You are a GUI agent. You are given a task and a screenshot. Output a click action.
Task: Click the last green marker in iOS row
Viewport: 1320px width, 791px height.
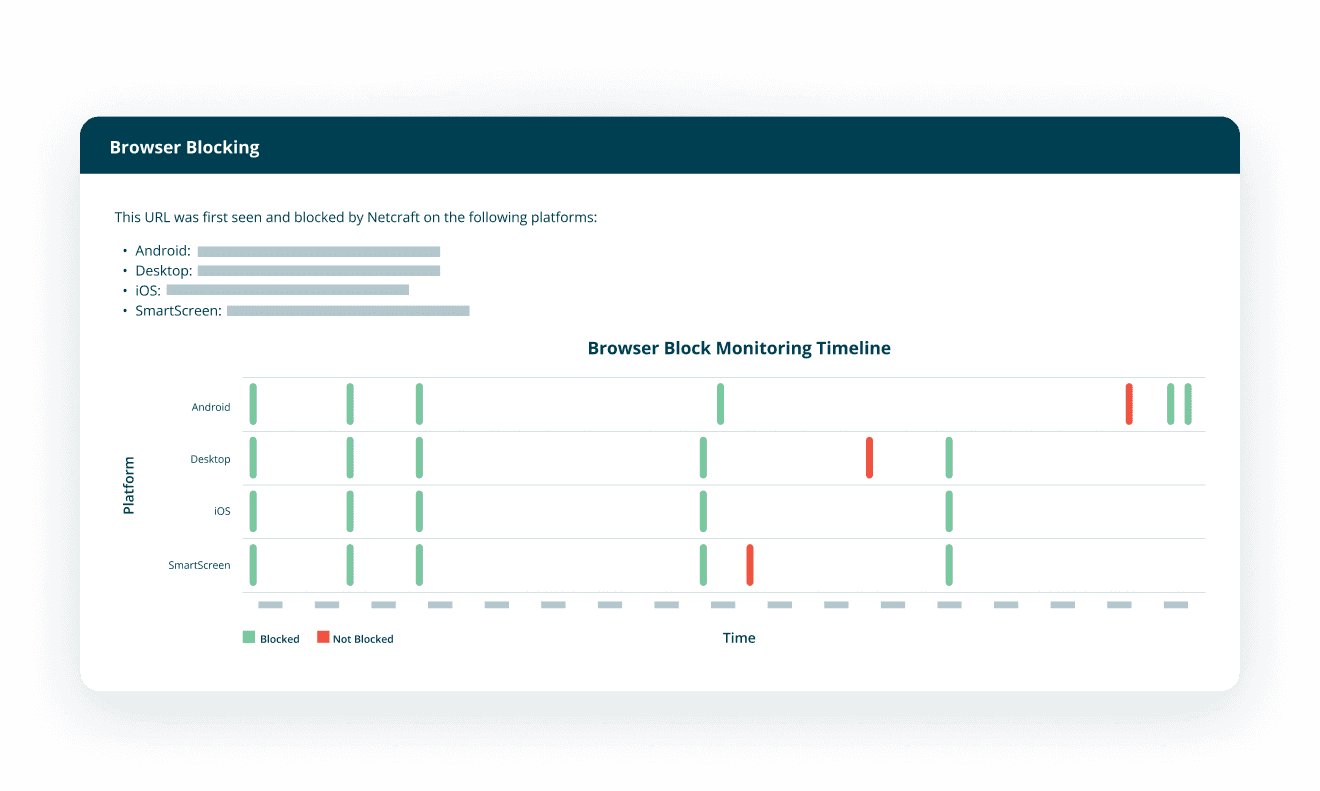click(x=949, y=511)
